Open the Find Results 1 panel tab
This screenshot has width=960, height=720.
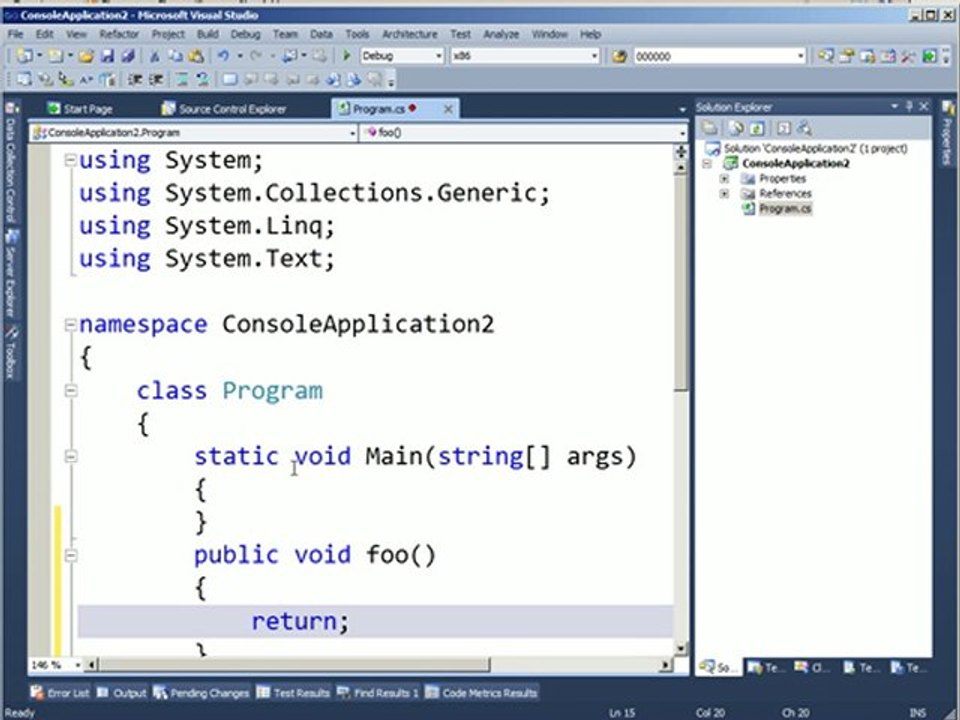pyautogui.click(x=378, y=693)
